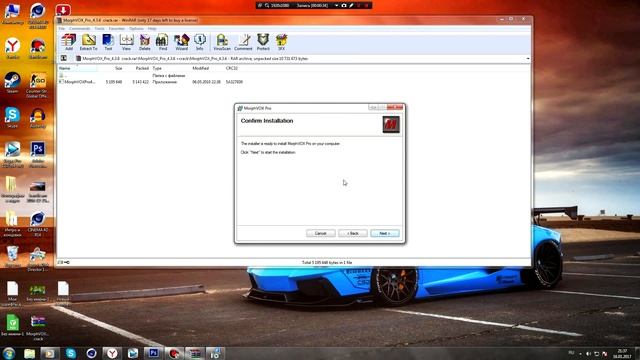Screen dimensions: 640x360
Task: Open the Wizard toolbar icon
Action: click(x=181, y=42)
